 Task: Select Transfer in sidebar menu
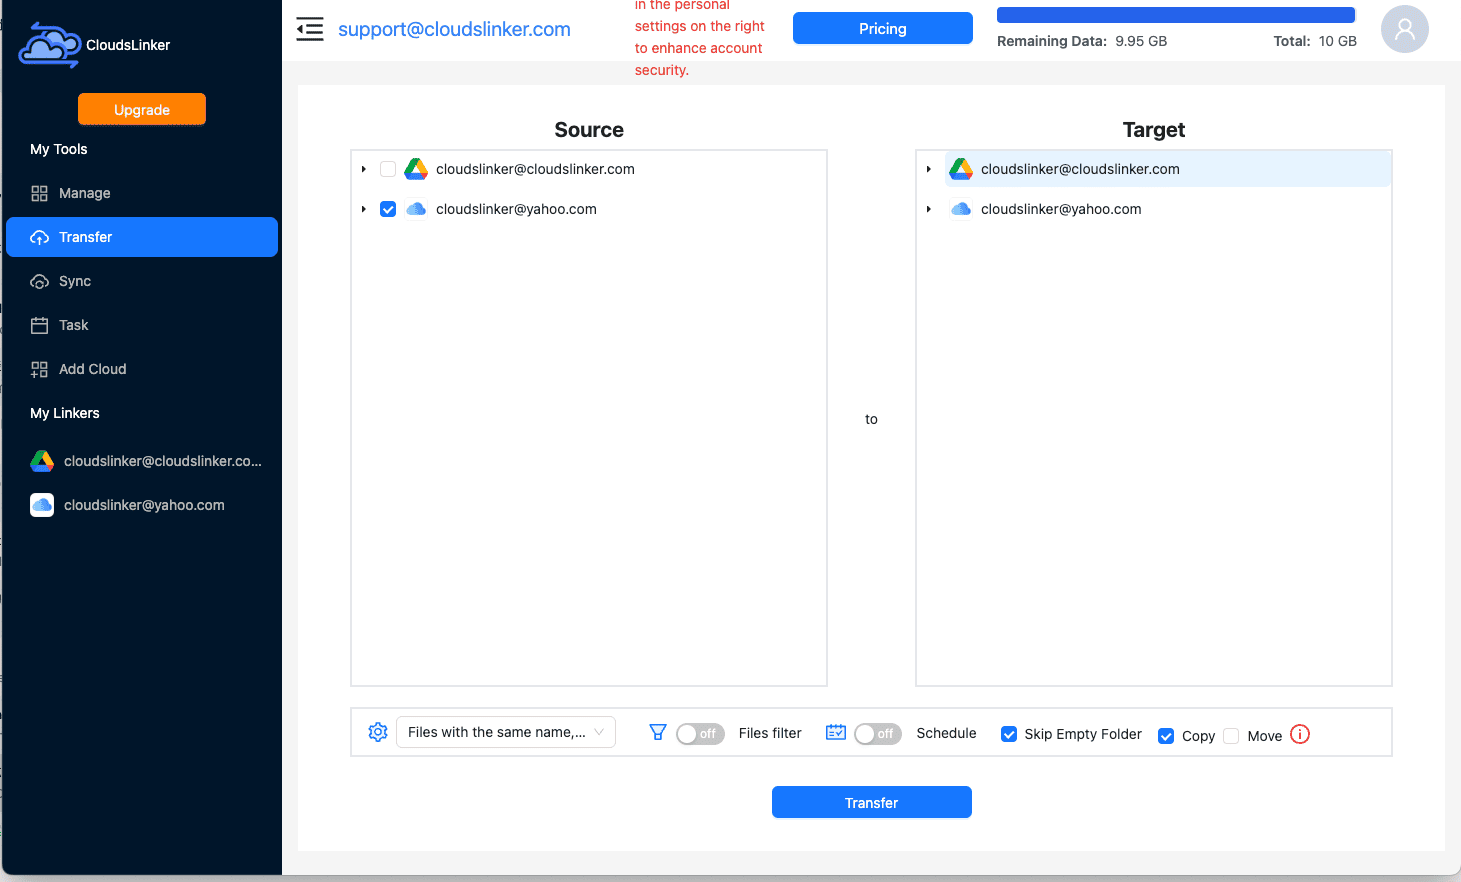pos(142,237)
